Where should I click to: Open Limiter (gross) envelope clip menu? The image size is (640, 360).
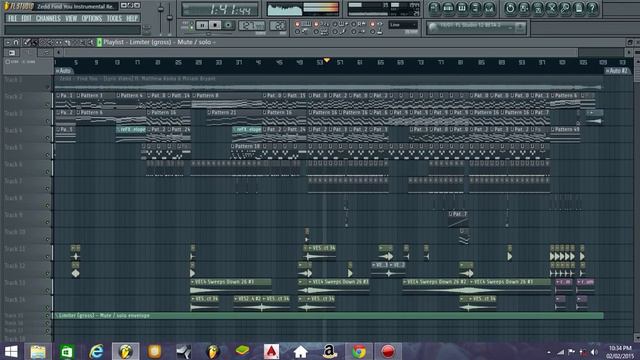click(56, 316)
